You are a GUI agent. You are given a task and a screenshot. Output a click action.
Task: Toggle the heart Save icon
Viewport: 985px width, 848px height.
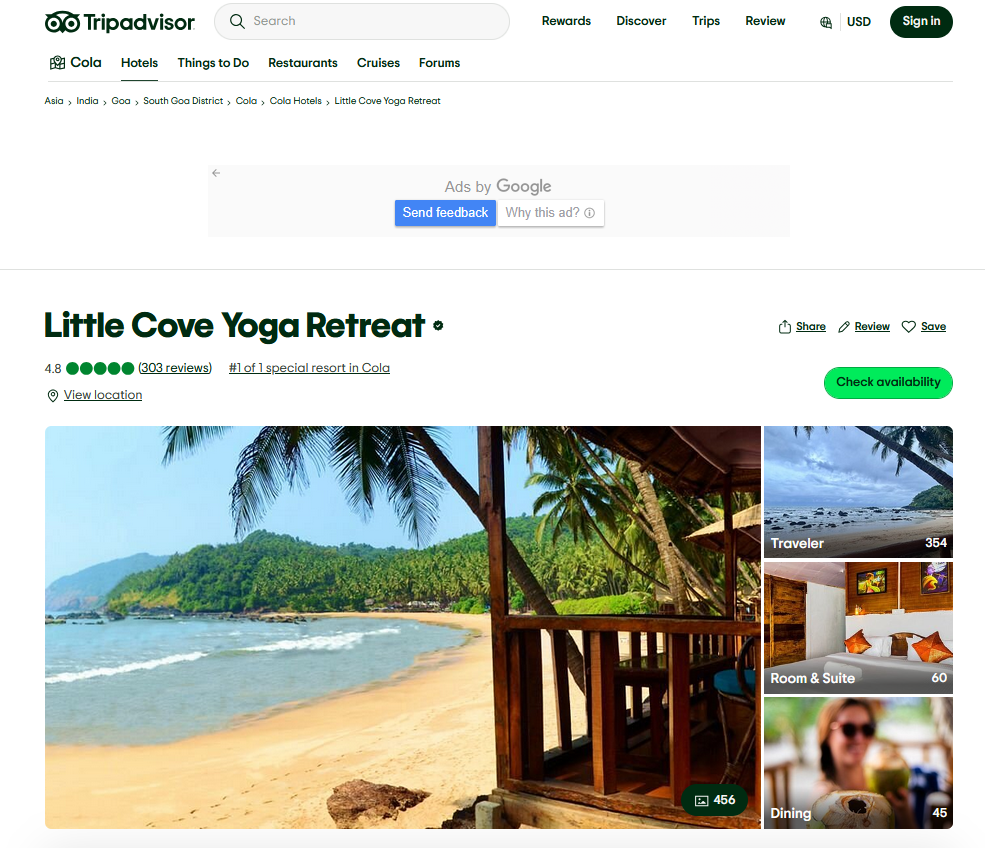point(908,327)
